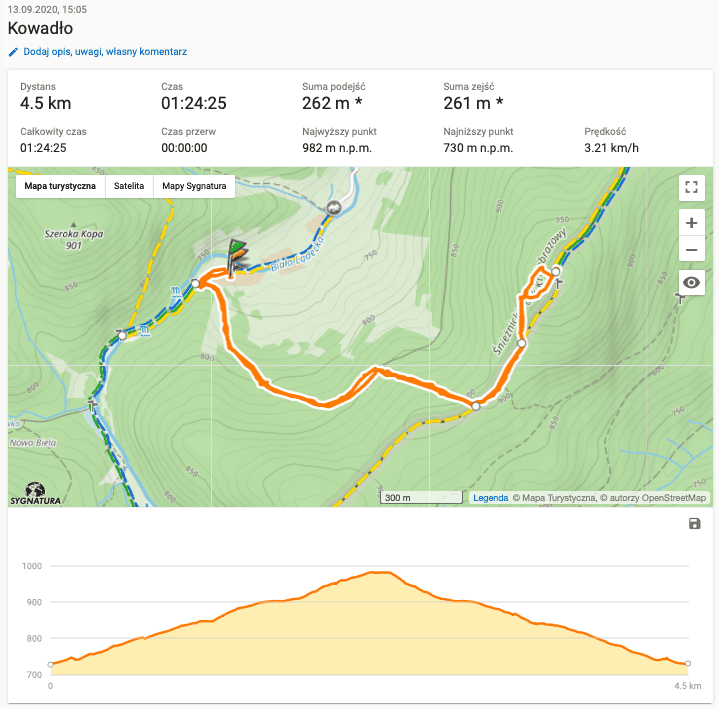Switch to Mapa turystyczna layer
The height and width of the screenshot is (709, 719).
click(x=60, y=186)
